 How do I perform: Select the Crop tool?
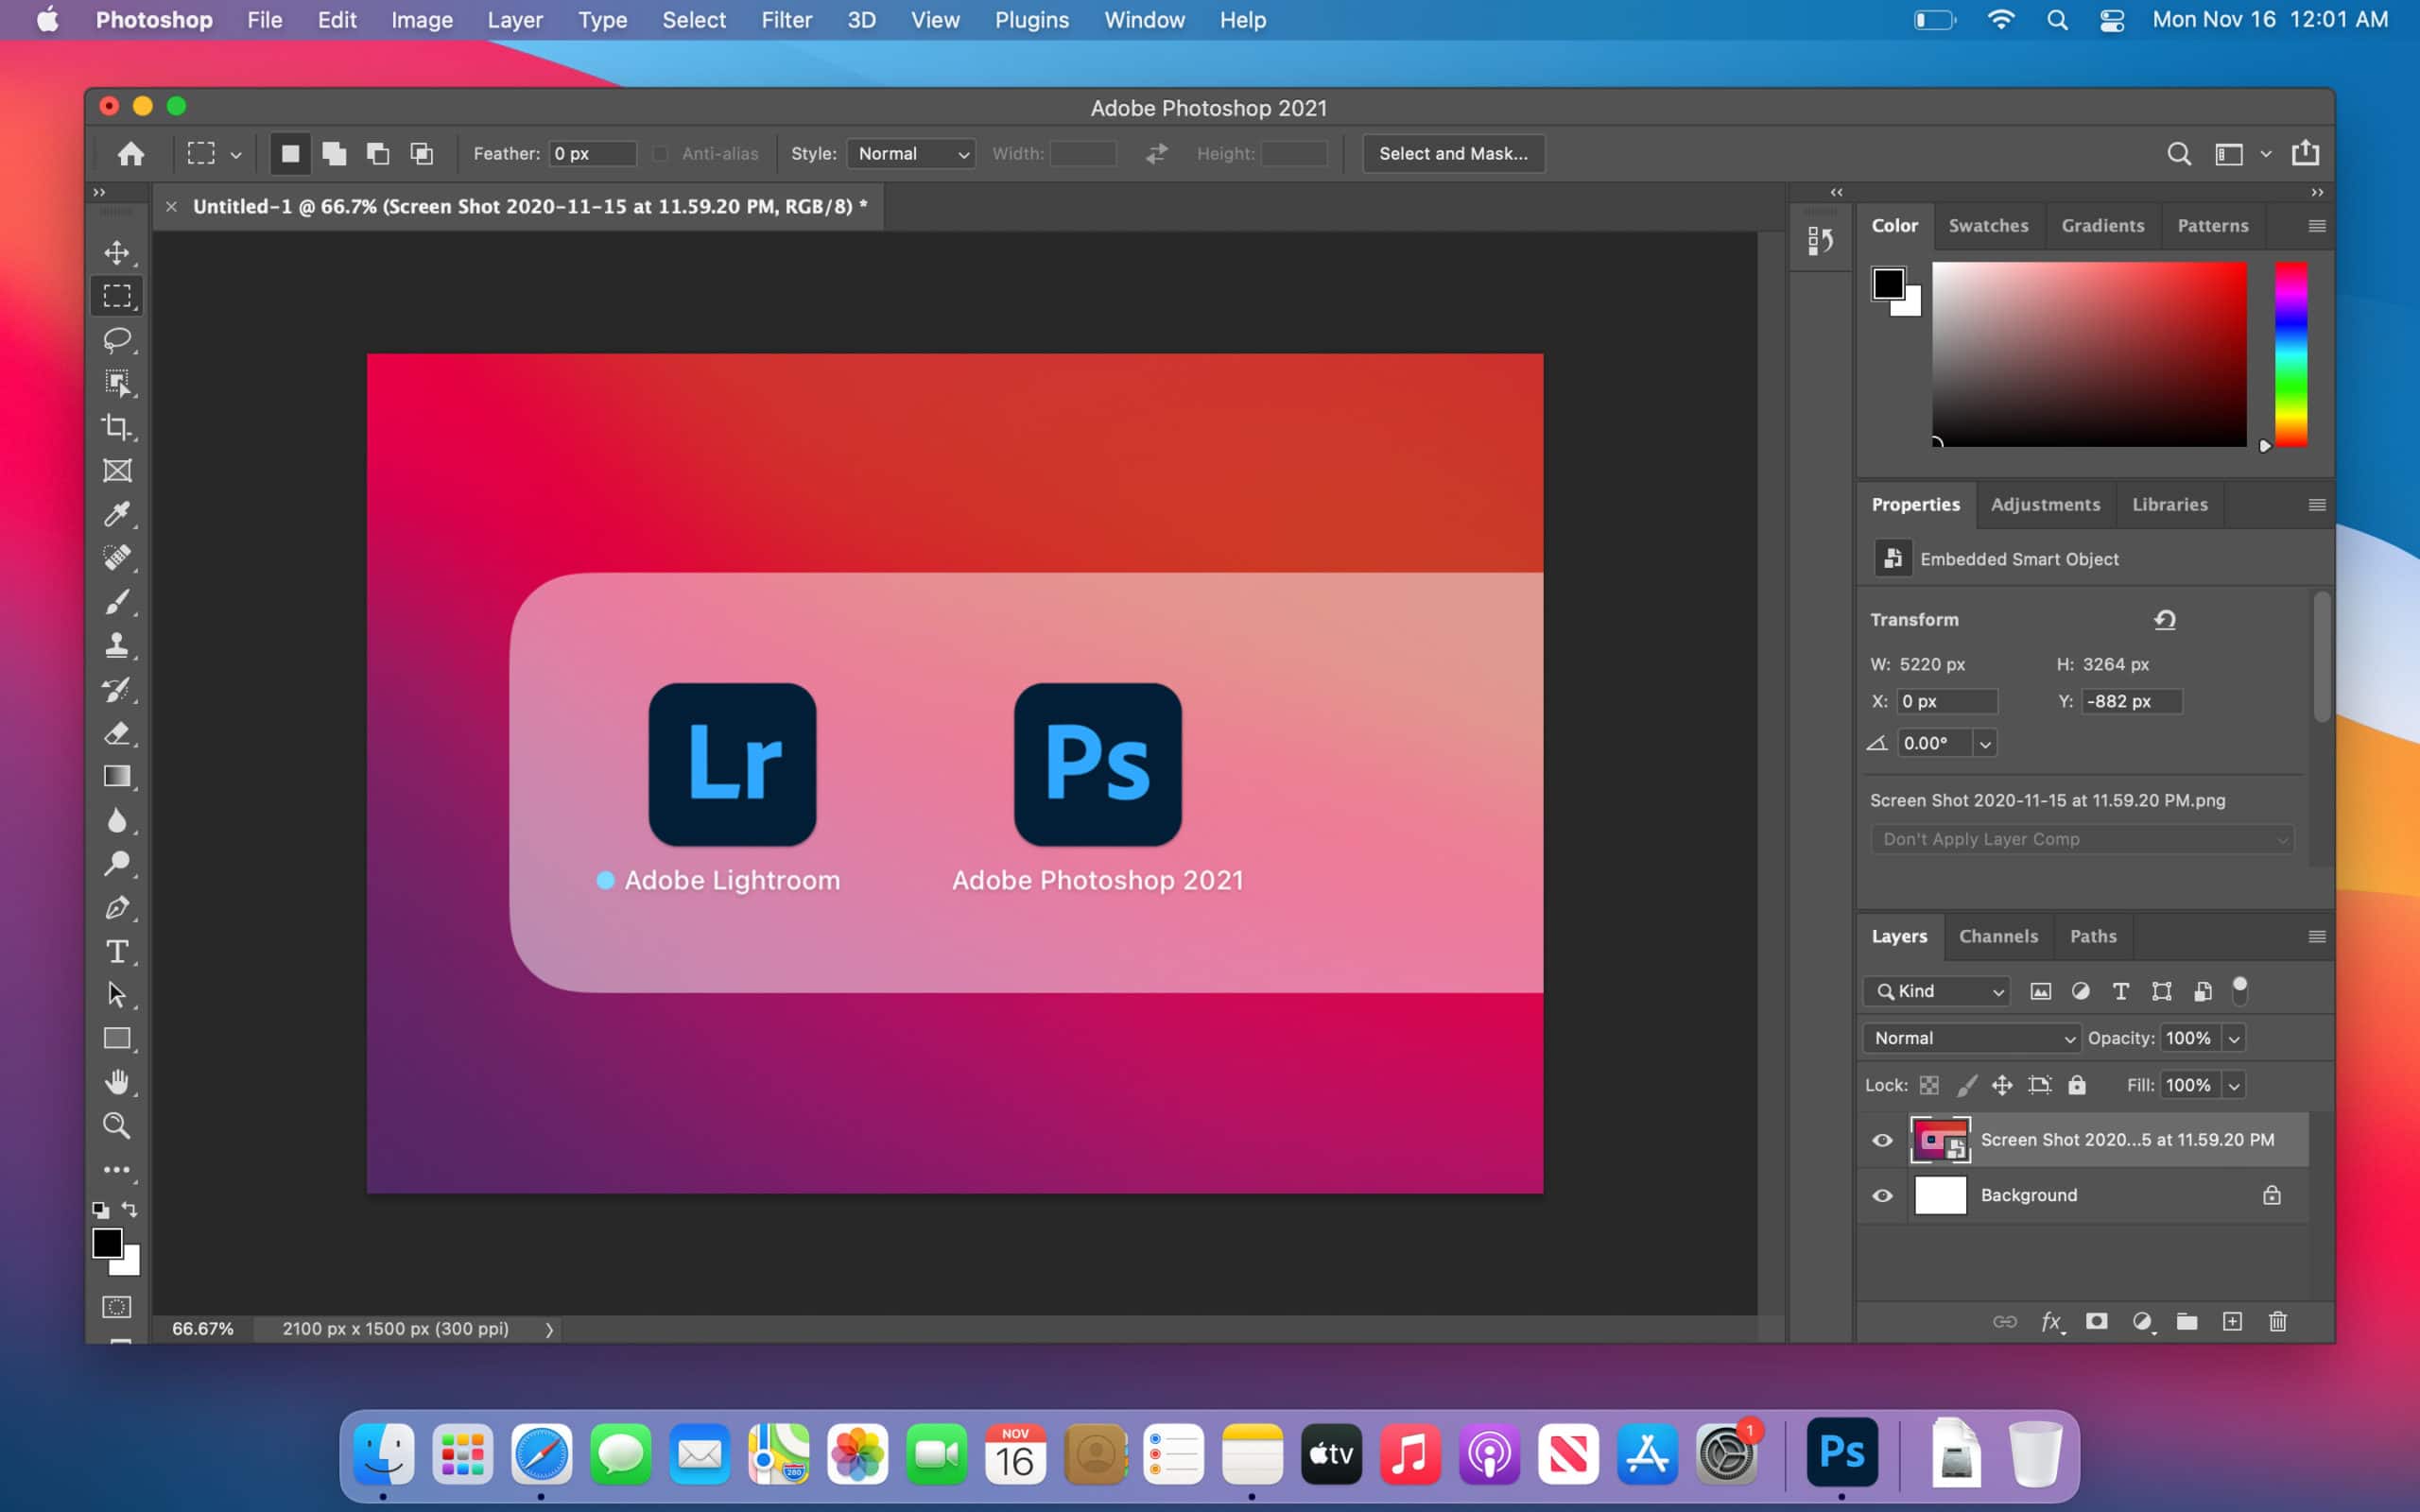pos(117,427)
